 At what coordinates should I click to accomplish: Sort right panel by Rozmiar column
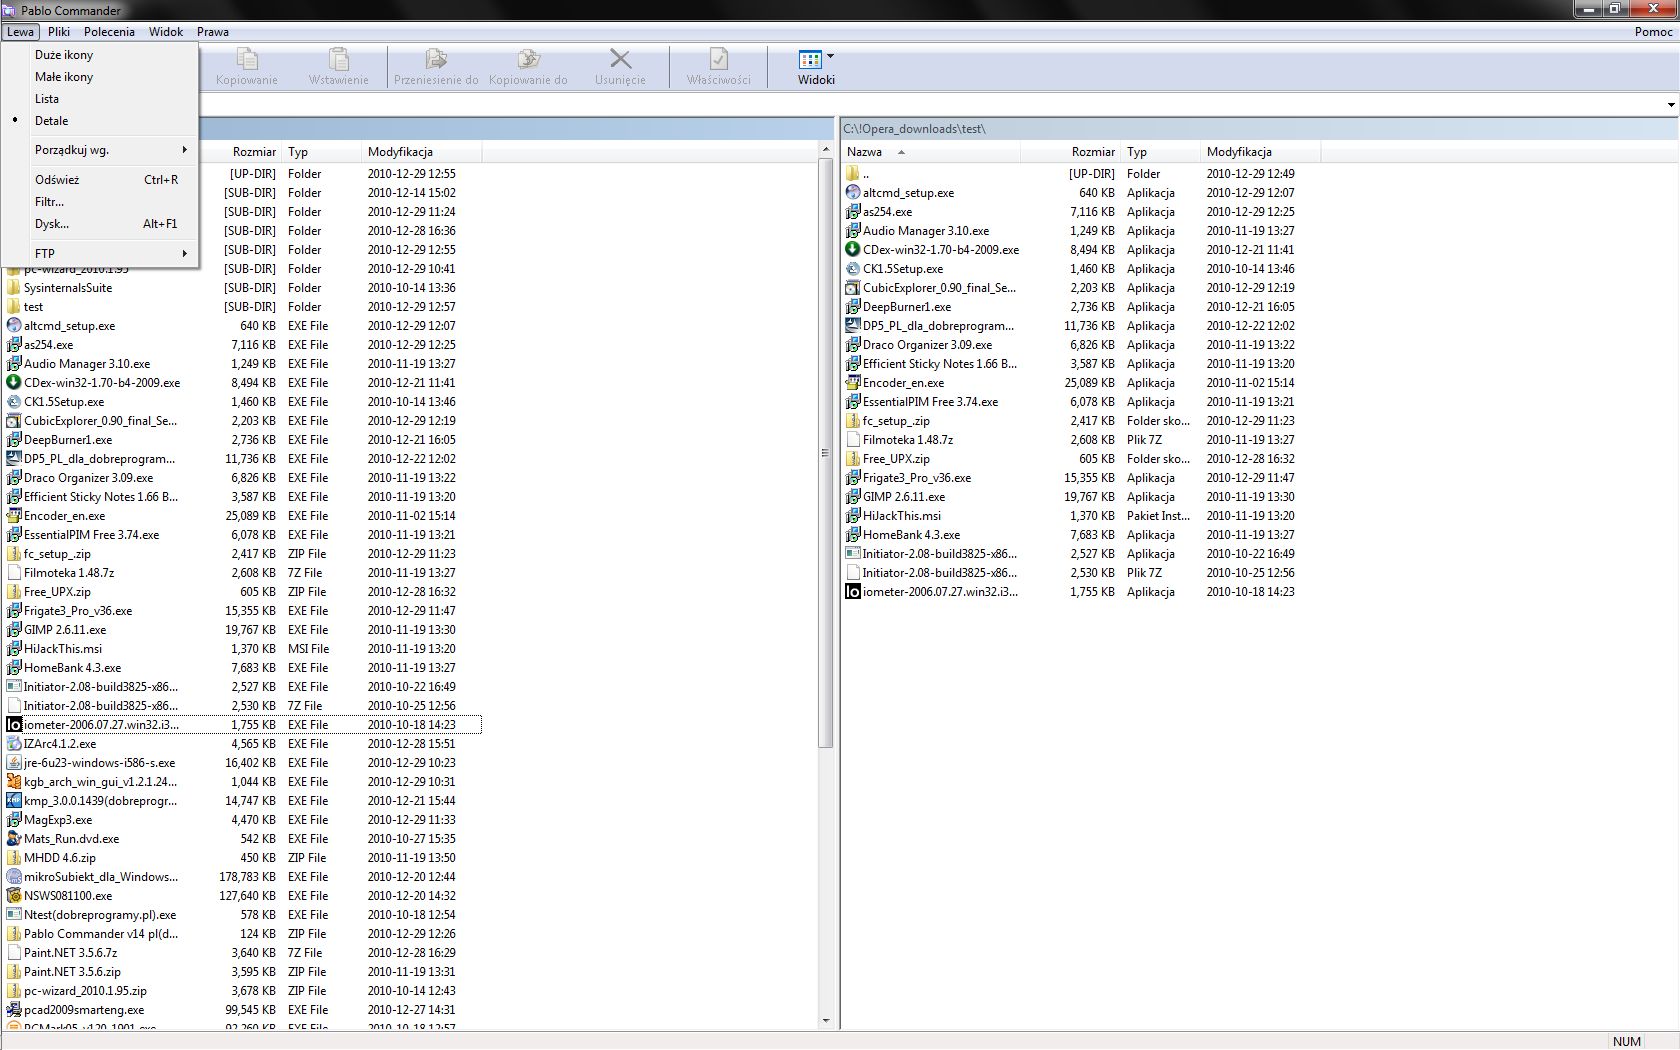point(1070,152)
